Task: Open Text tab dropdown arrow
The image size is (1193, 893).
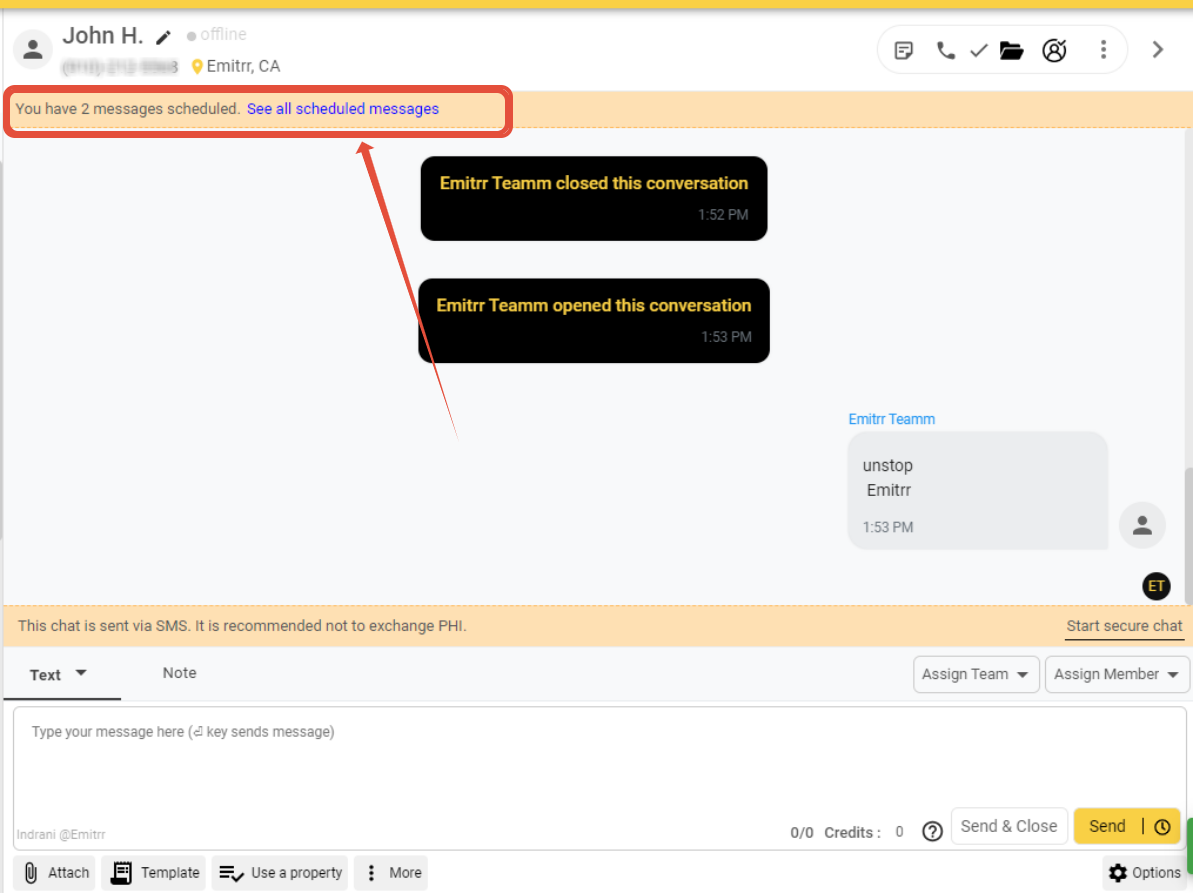Action: pos(81,673)
